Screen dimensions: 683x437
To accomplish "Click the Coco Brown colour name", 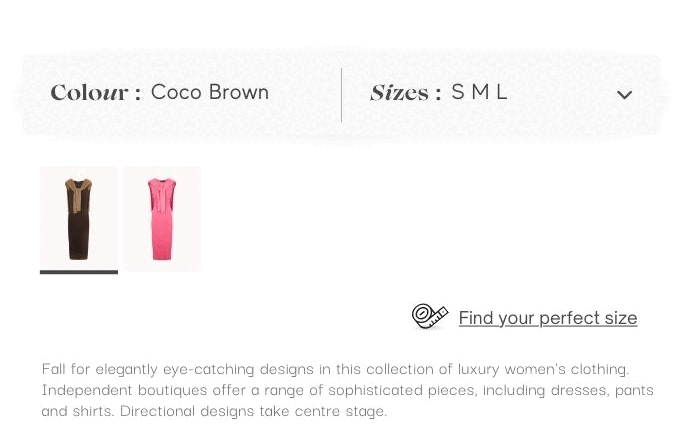I will click(x=210, y=92).
